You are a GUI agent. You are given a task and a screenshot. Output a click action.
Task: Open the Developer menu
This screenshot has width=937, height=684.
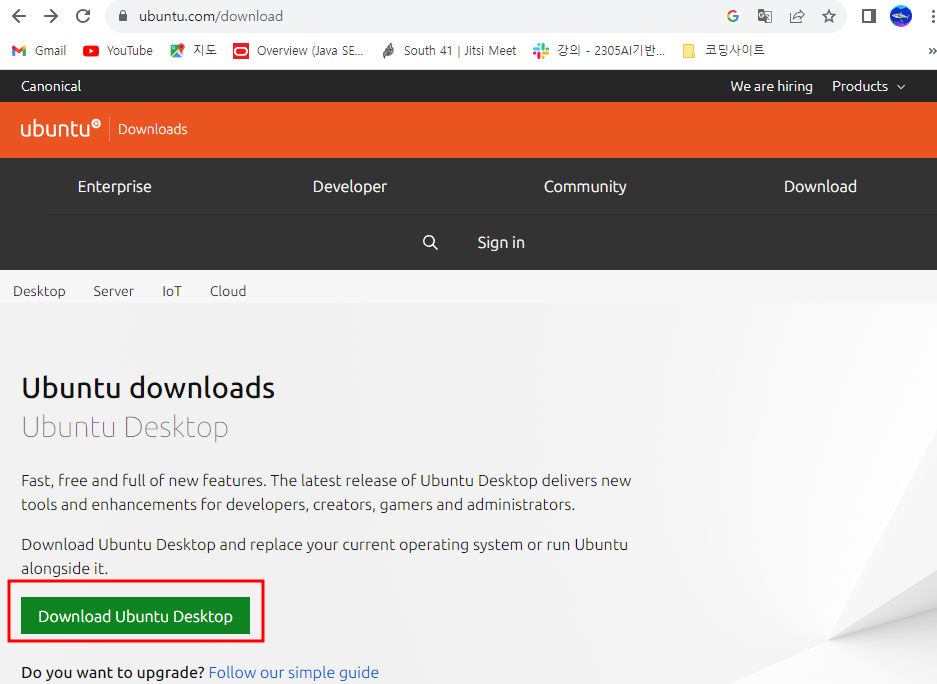(350, 186)
